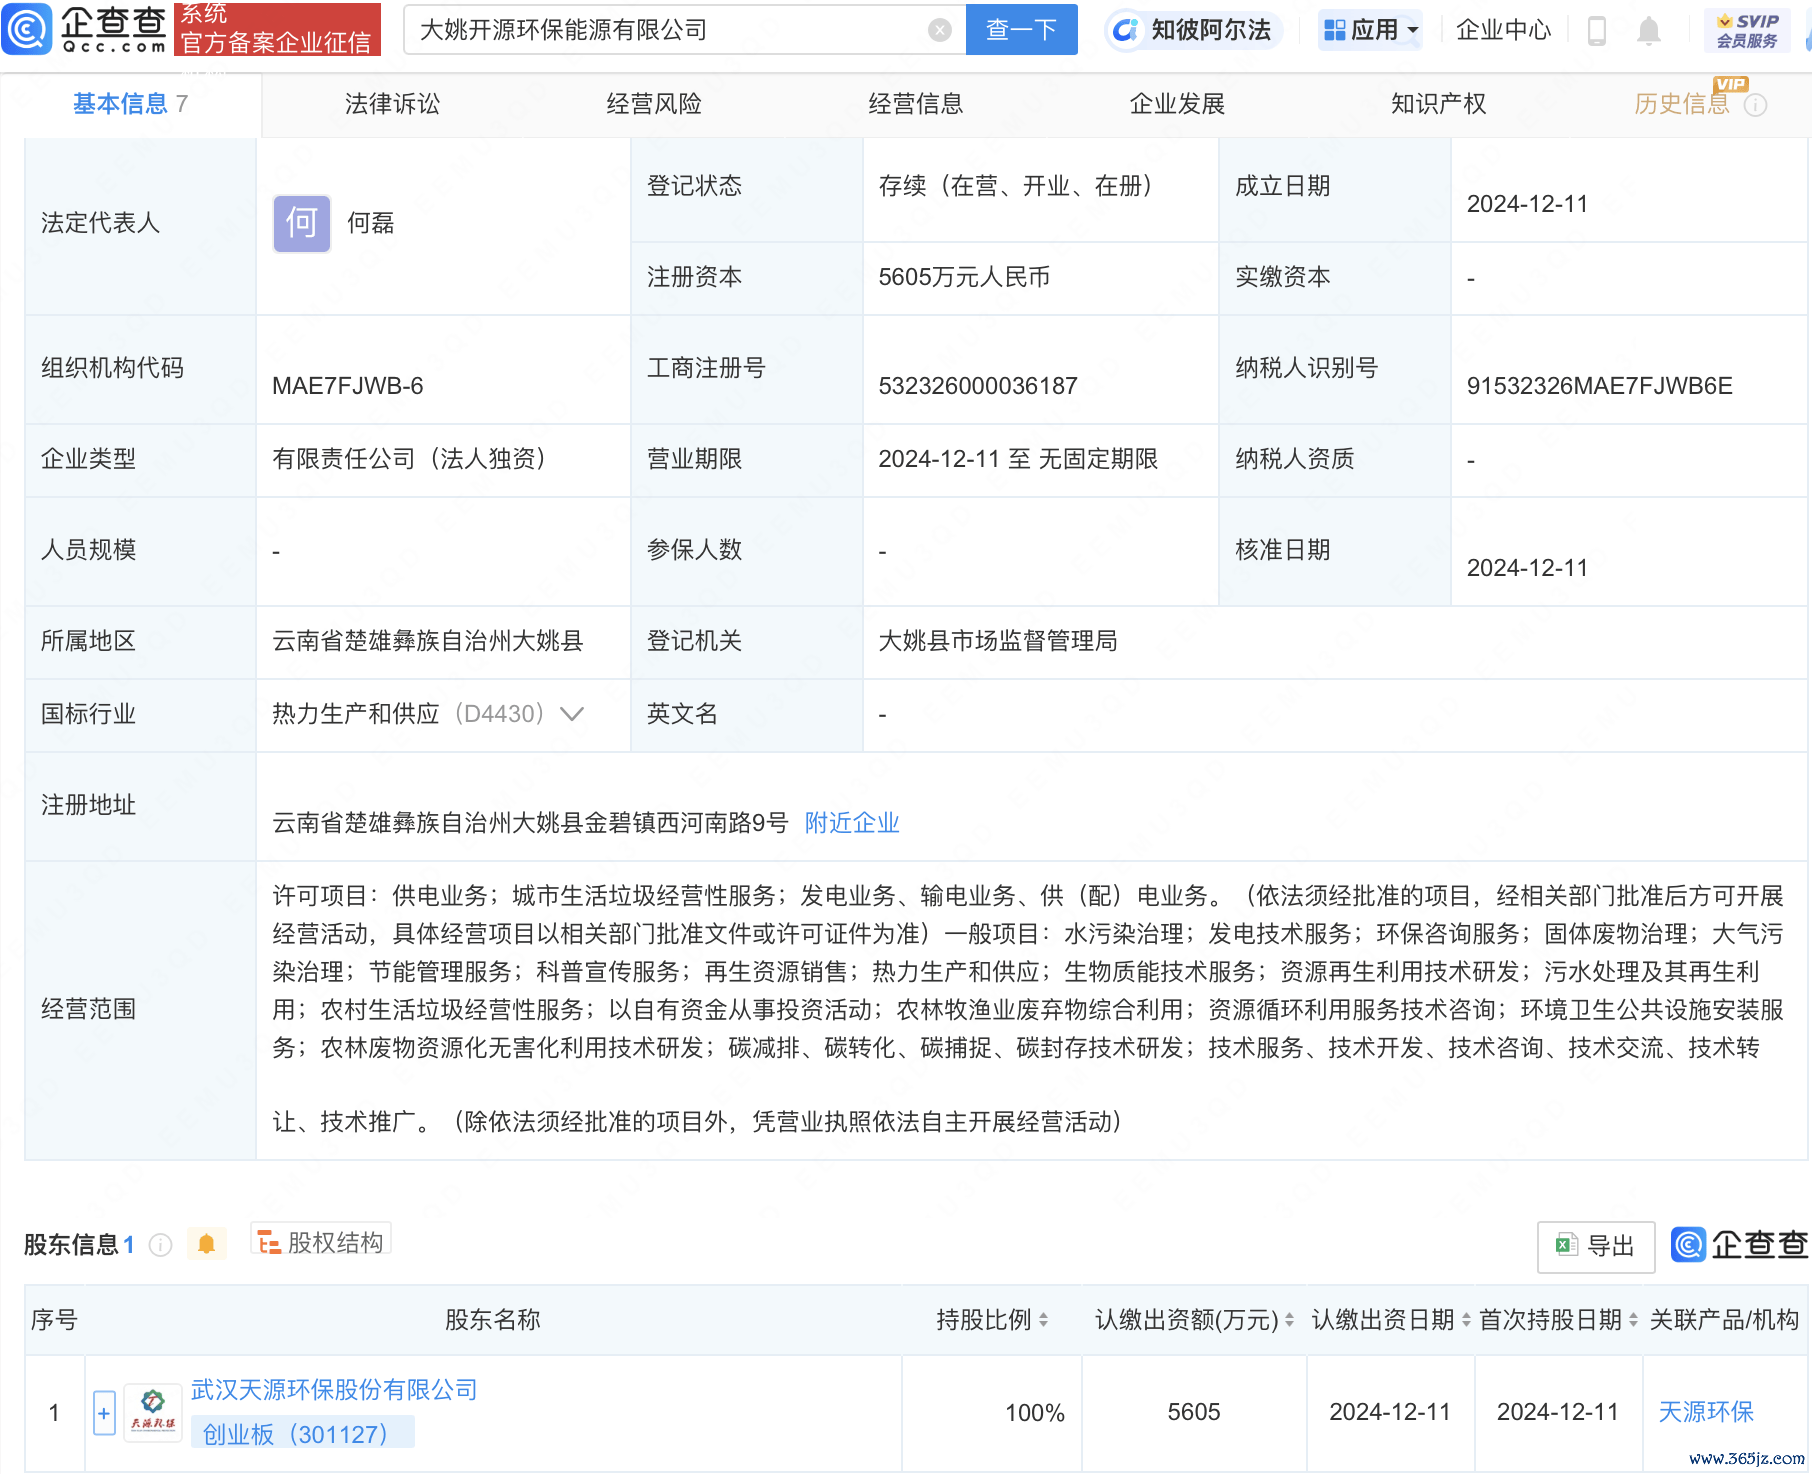Switch to 法律诉讼 tab
The height and width of the screenshot is (1474, 1812).
[x=392, y=104]
